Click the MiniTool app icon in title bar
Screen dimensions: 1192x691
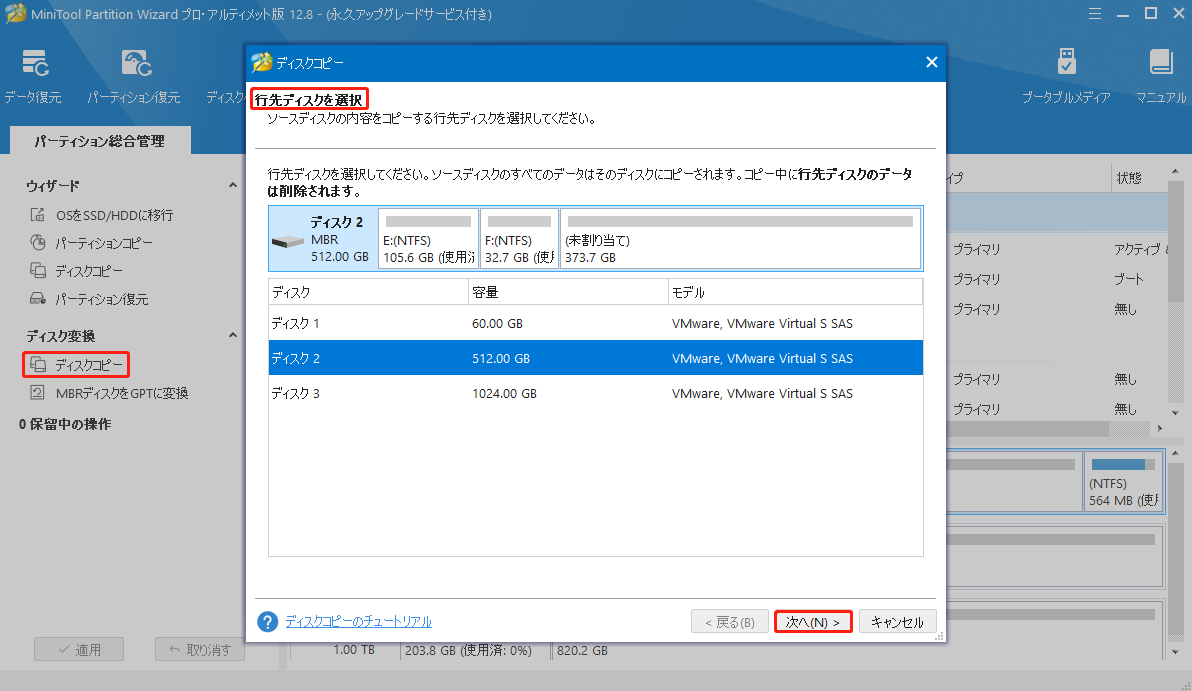point(14,13)
